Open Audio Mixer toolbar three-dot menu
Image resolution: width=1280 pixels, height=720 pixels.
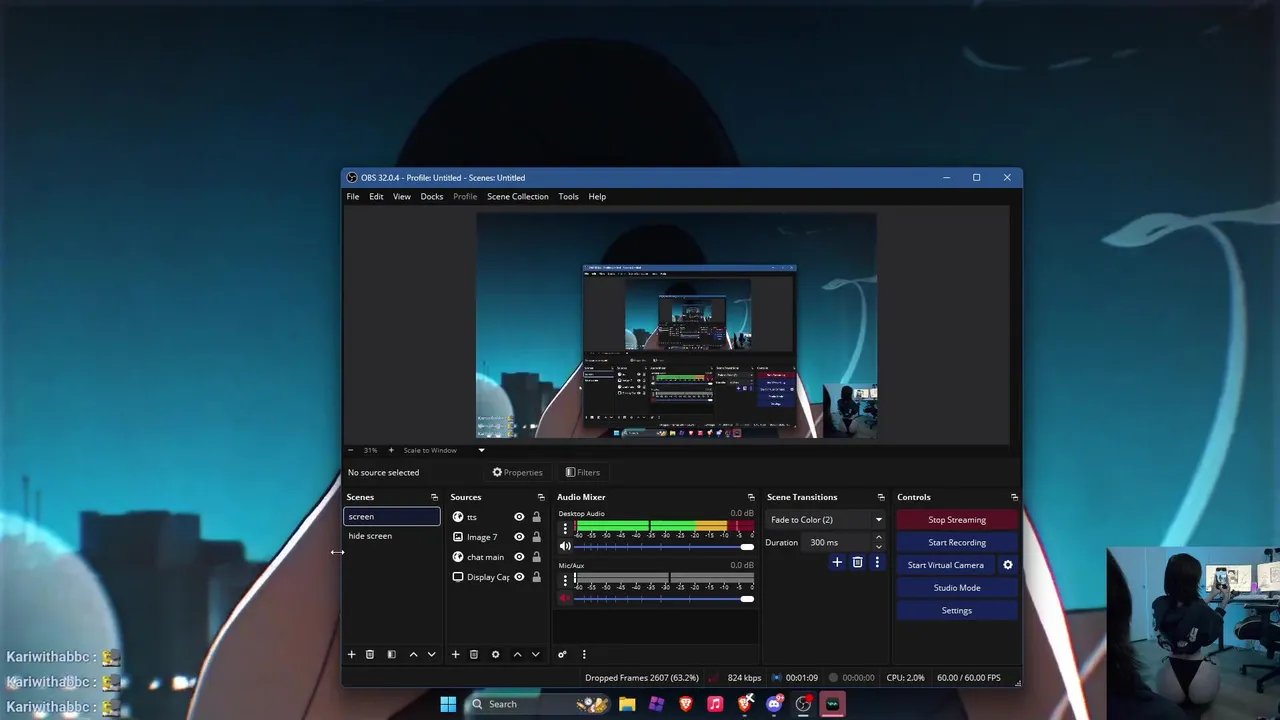point(584,654)
